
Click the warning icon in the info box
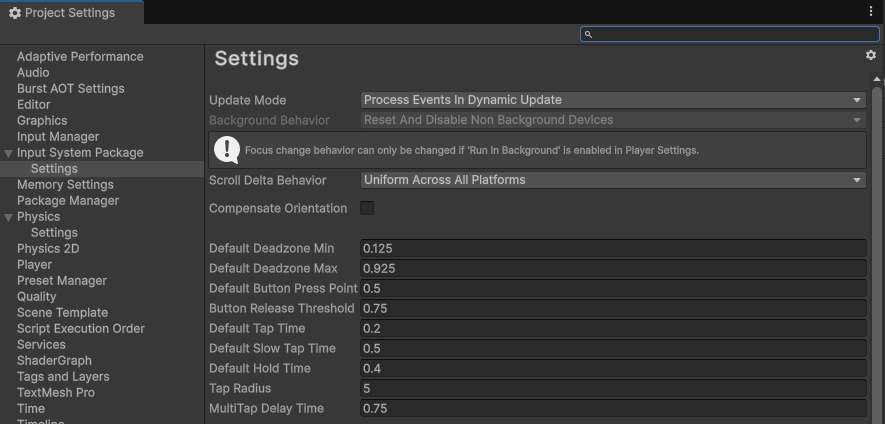(x=228, y=150)
